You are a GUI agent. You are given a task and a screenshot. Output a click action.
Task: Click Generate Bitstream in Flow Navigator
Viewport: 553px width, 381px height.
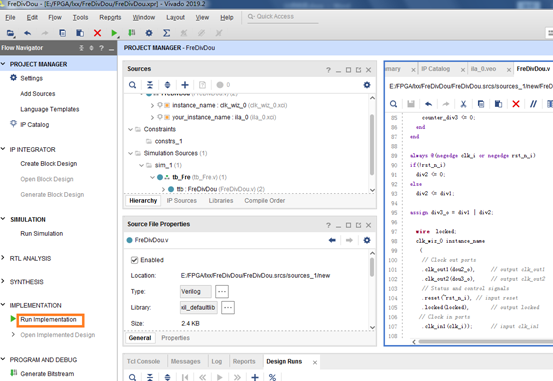pyautogui.click(x=47, y=374)
